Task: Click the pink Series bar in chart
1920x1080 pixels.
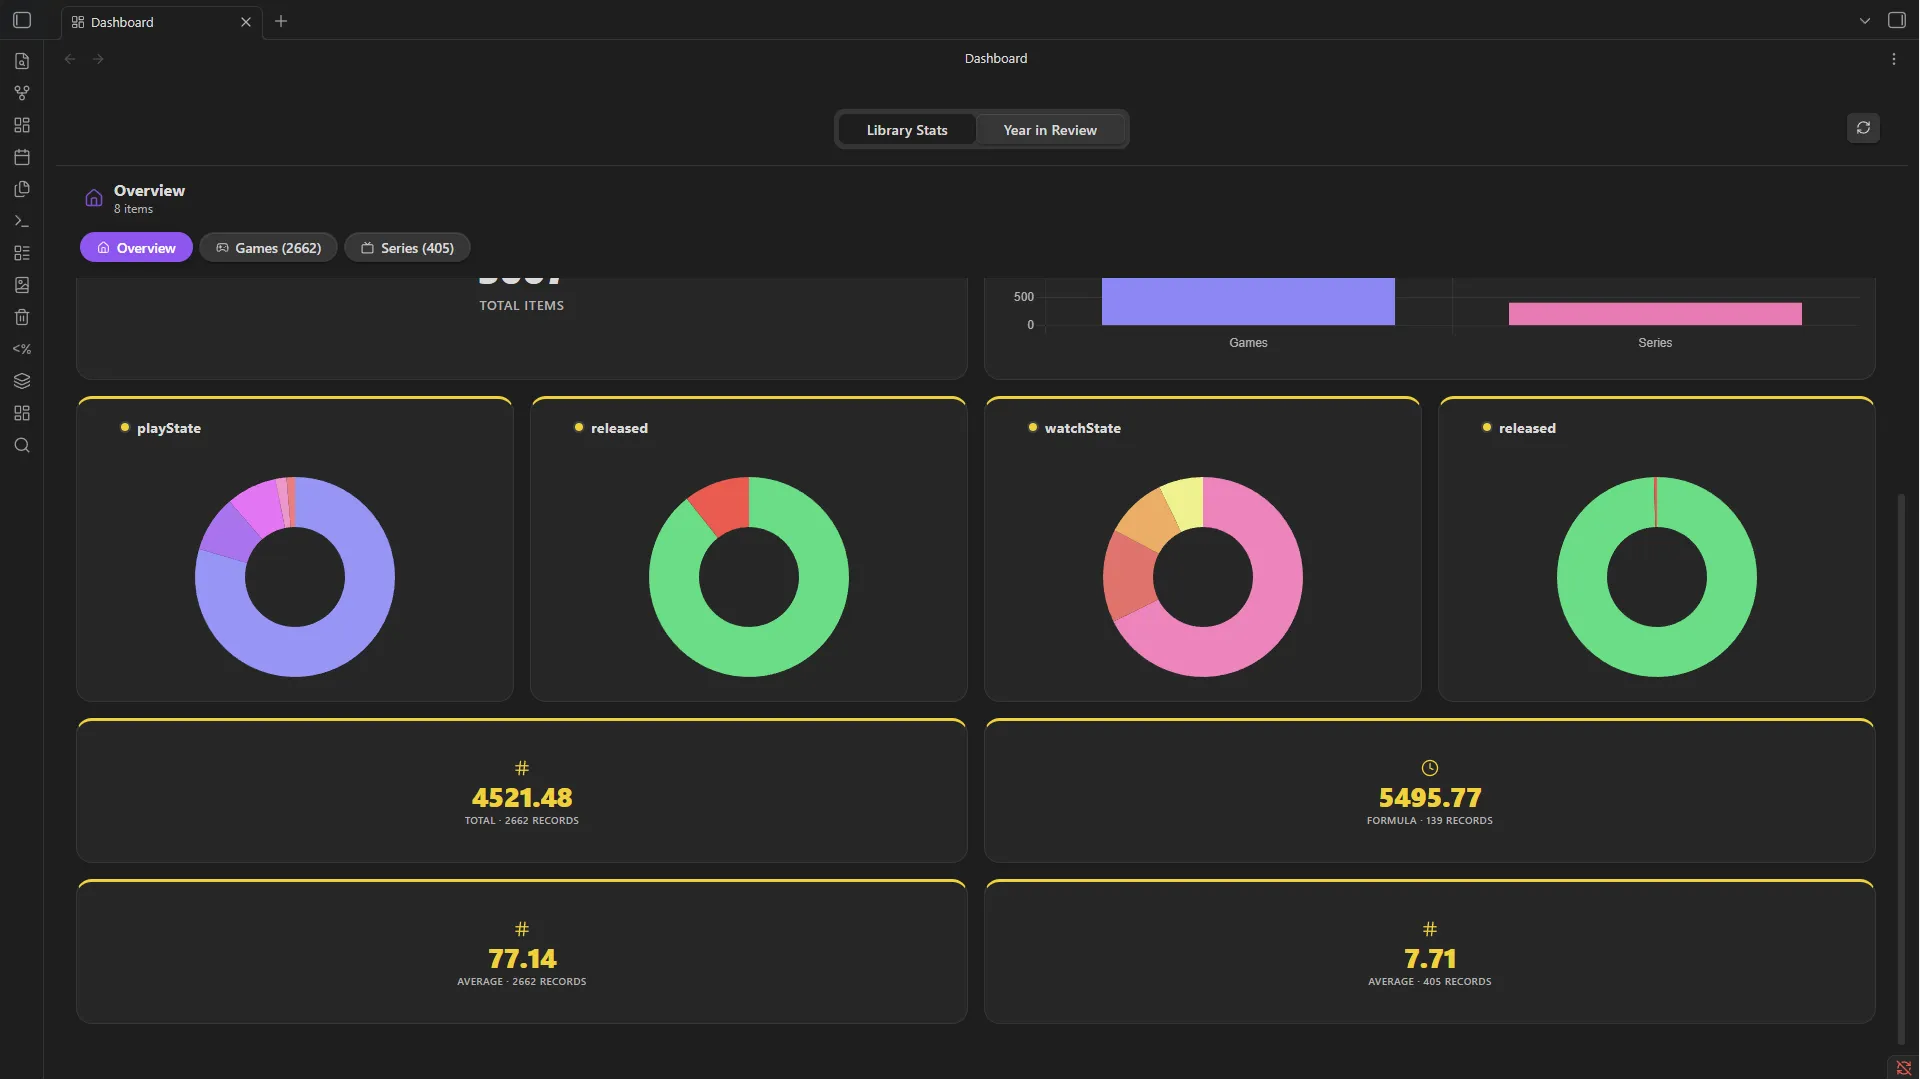Action: (1655, 314)
